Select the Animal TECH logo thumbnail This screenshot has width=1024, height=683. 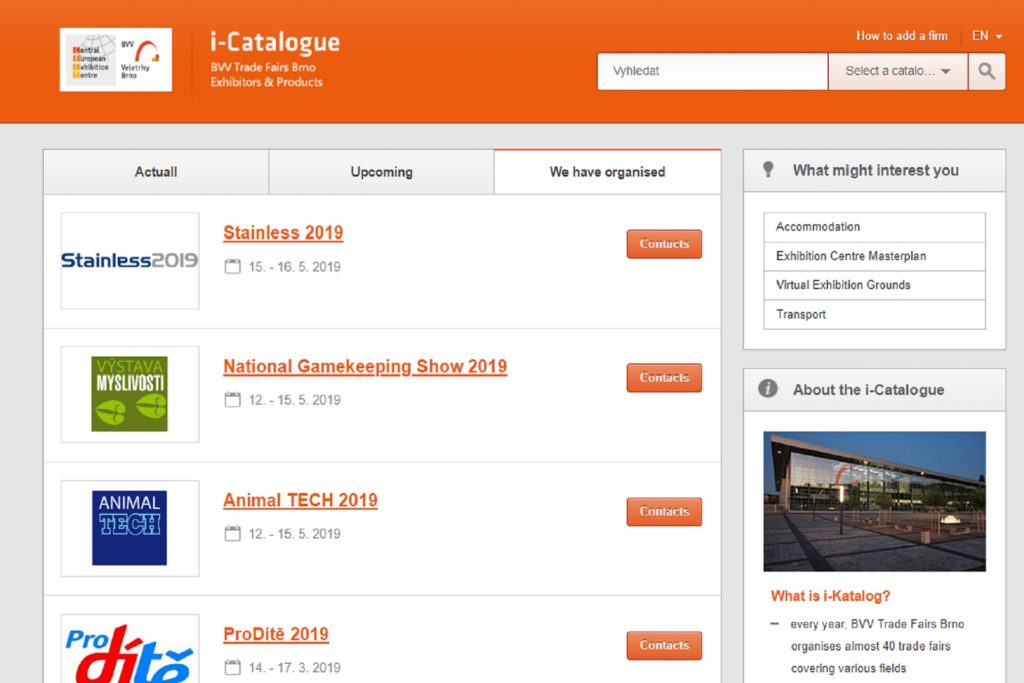(130, 528)
